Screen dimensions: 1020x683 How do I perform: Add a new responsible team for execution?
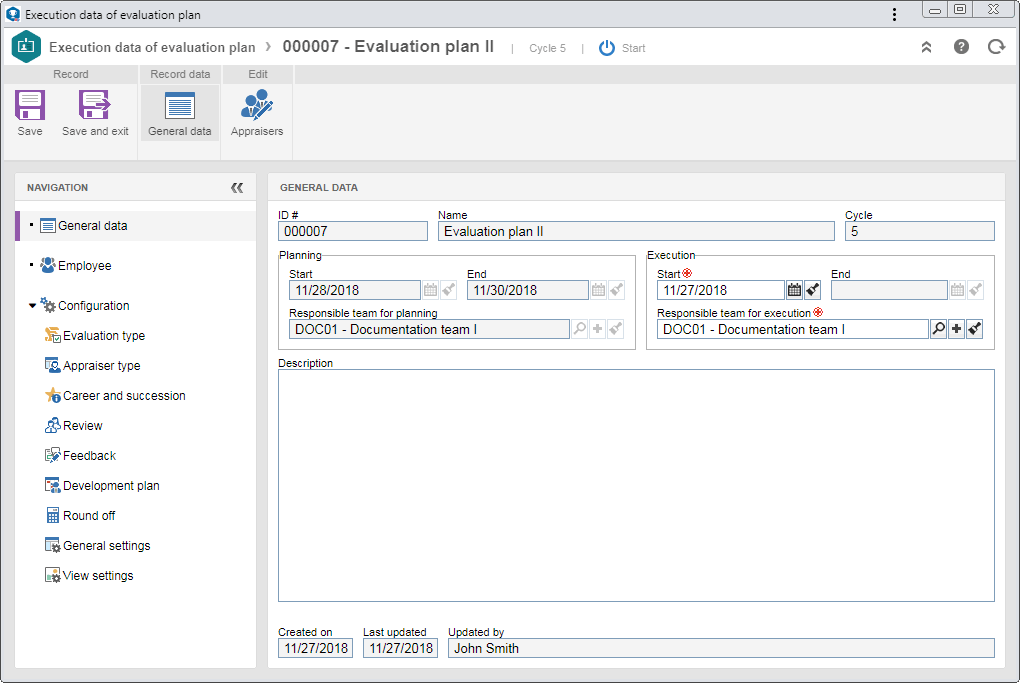(956, 329)
